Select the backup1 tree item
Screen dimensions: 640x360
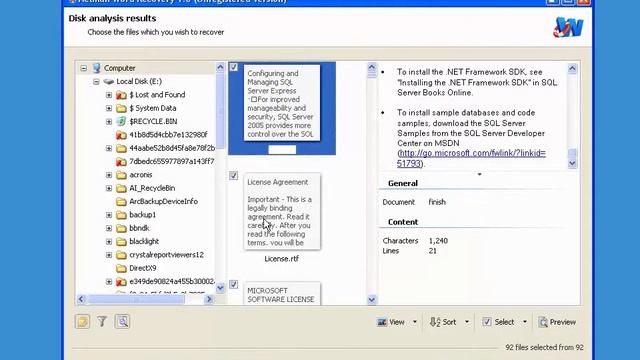pyautogui.click(x=142, y=215)
